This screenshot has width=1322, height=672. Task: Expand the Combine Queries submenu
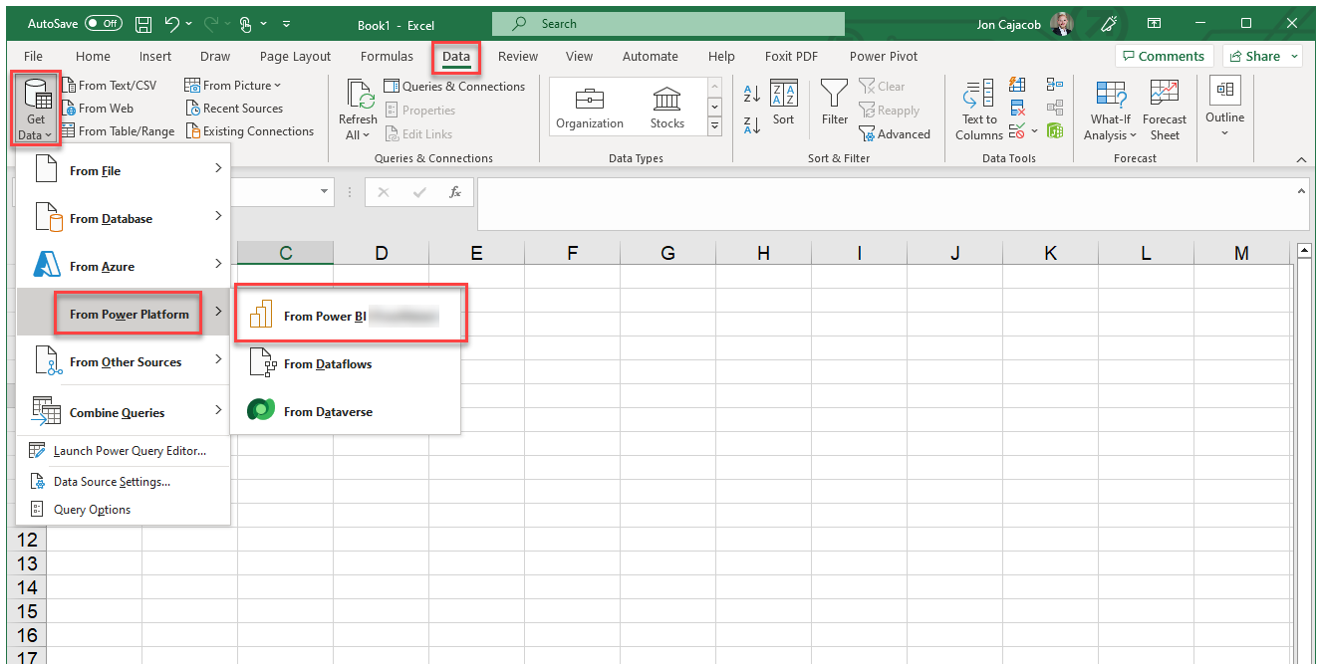tap(123, 412)
